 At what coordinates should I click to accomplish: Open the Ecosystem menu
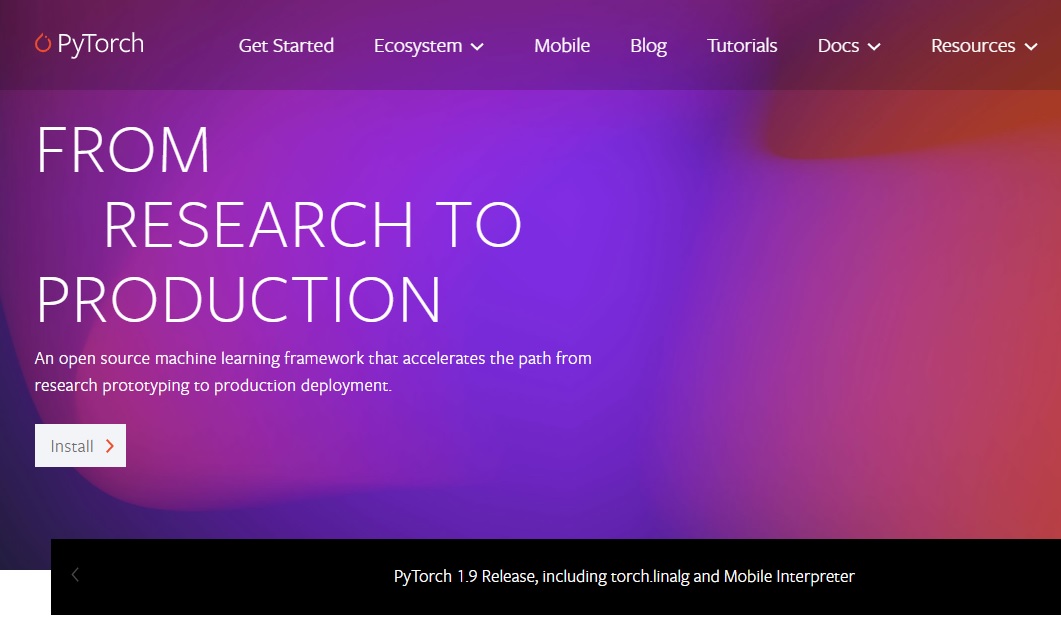click(x=428, y=46)
